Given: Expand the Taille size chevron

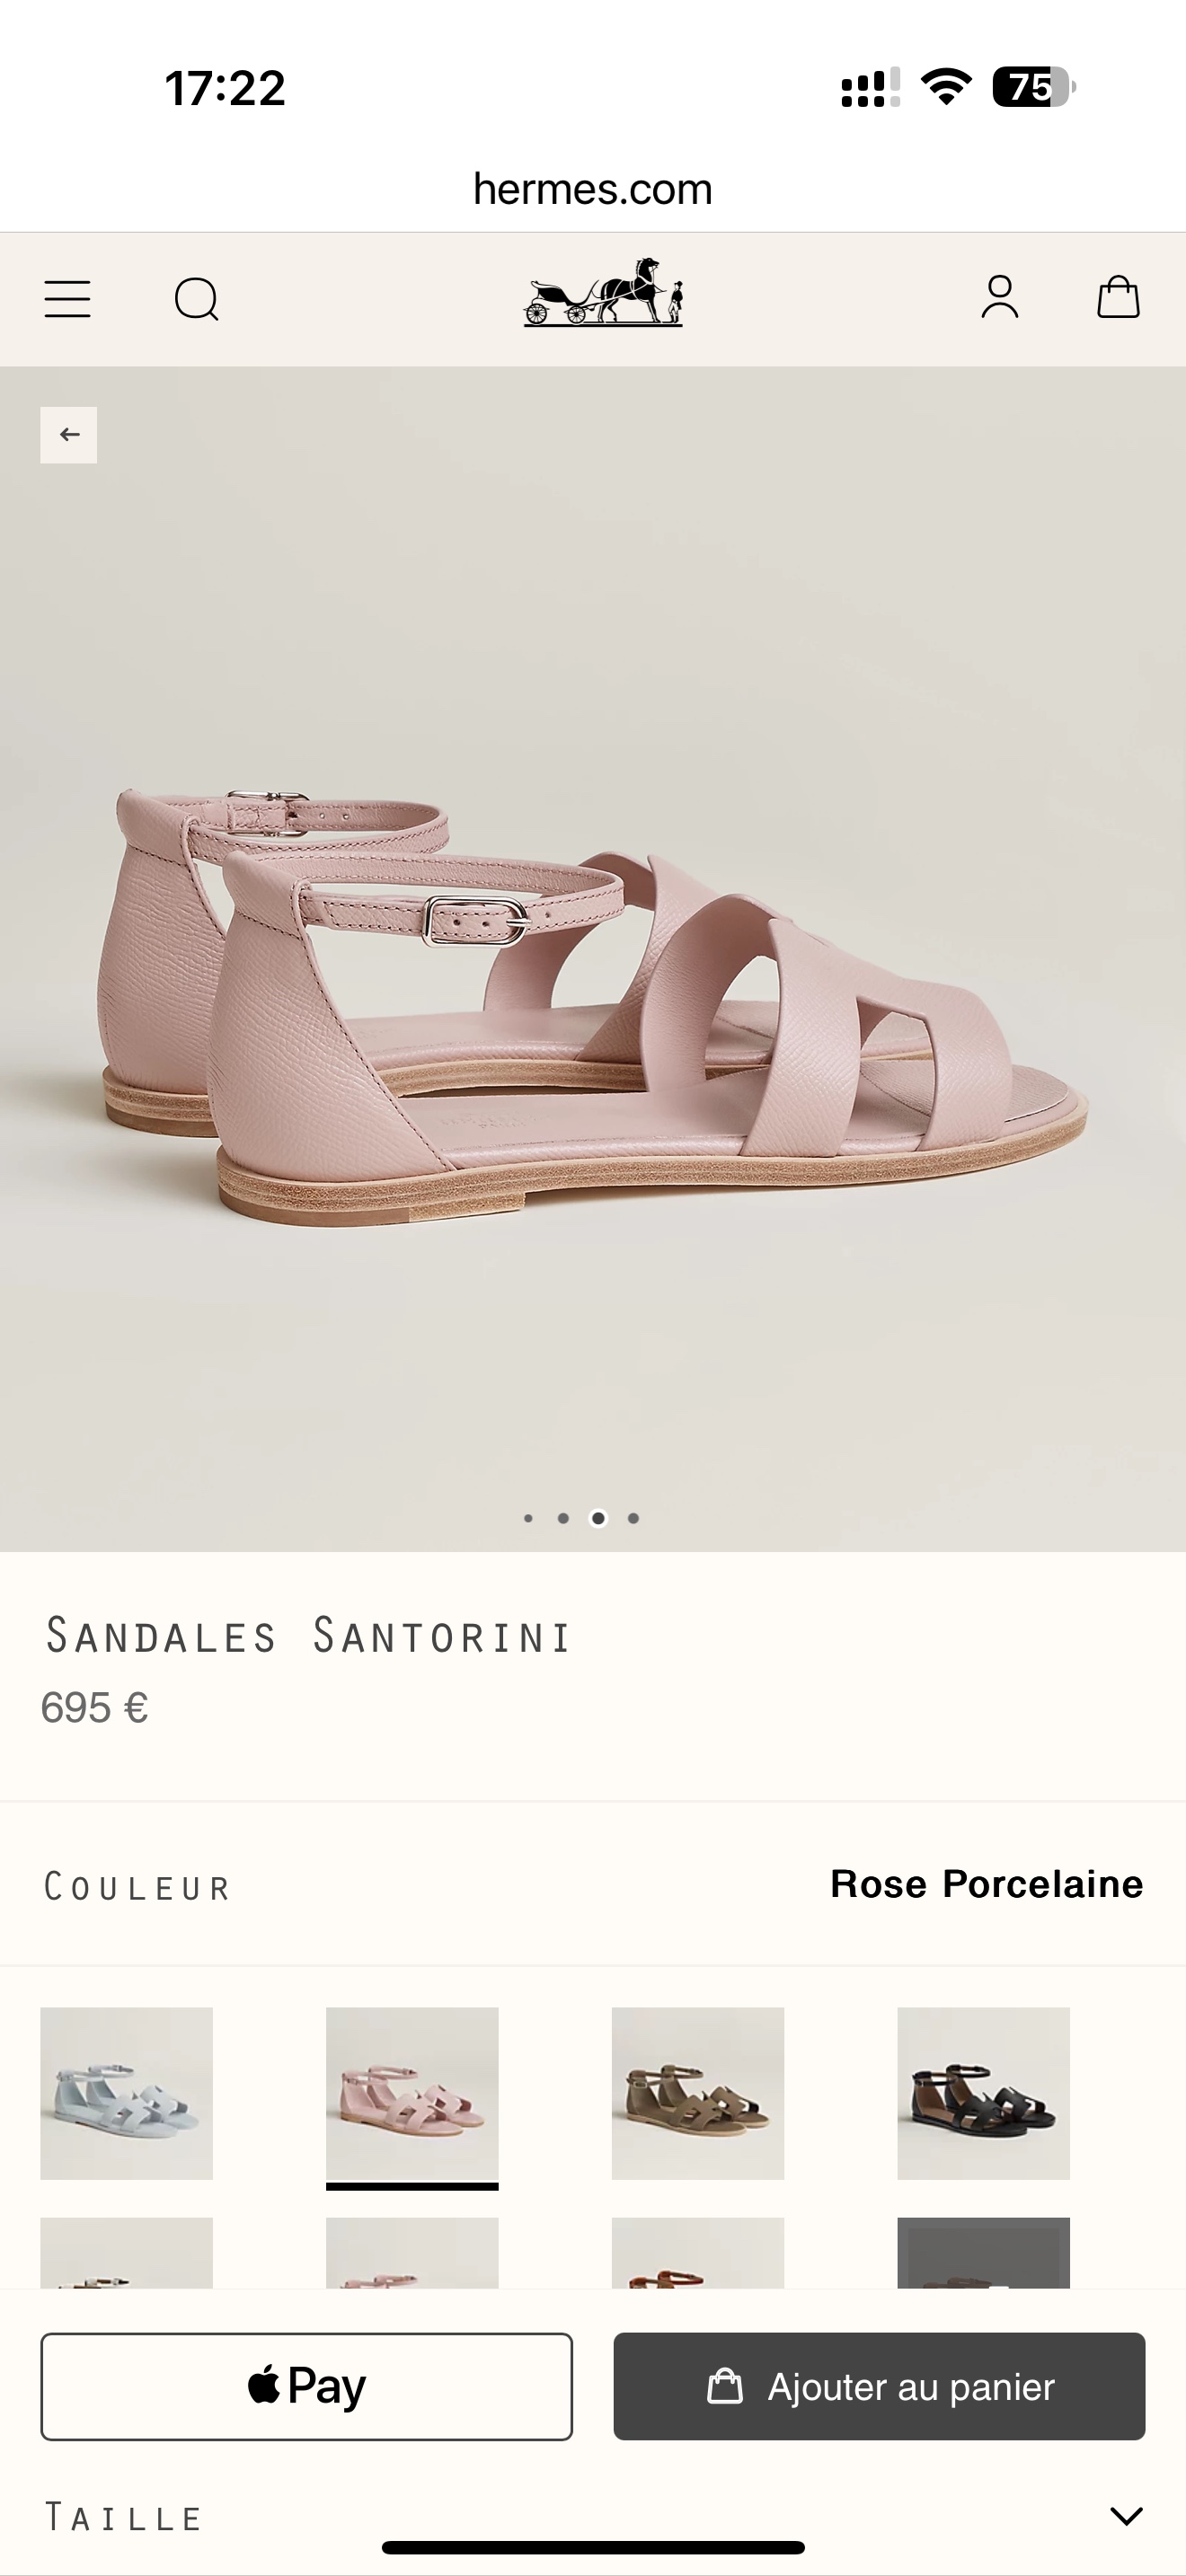Looking at the screenshot, I should tap(1126, 2515).
